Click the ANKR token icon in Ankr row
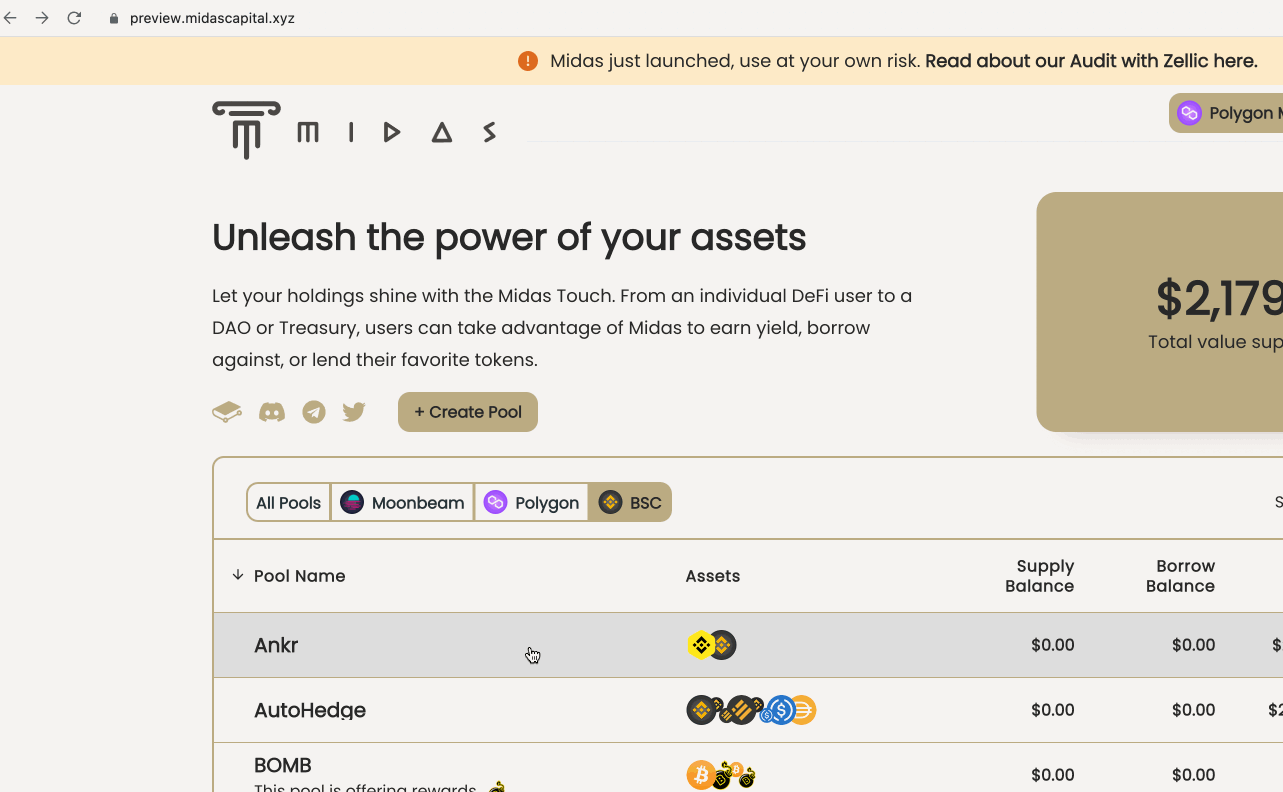Image resolution: width=1283 pixels, height=792 pixels. 700,645
